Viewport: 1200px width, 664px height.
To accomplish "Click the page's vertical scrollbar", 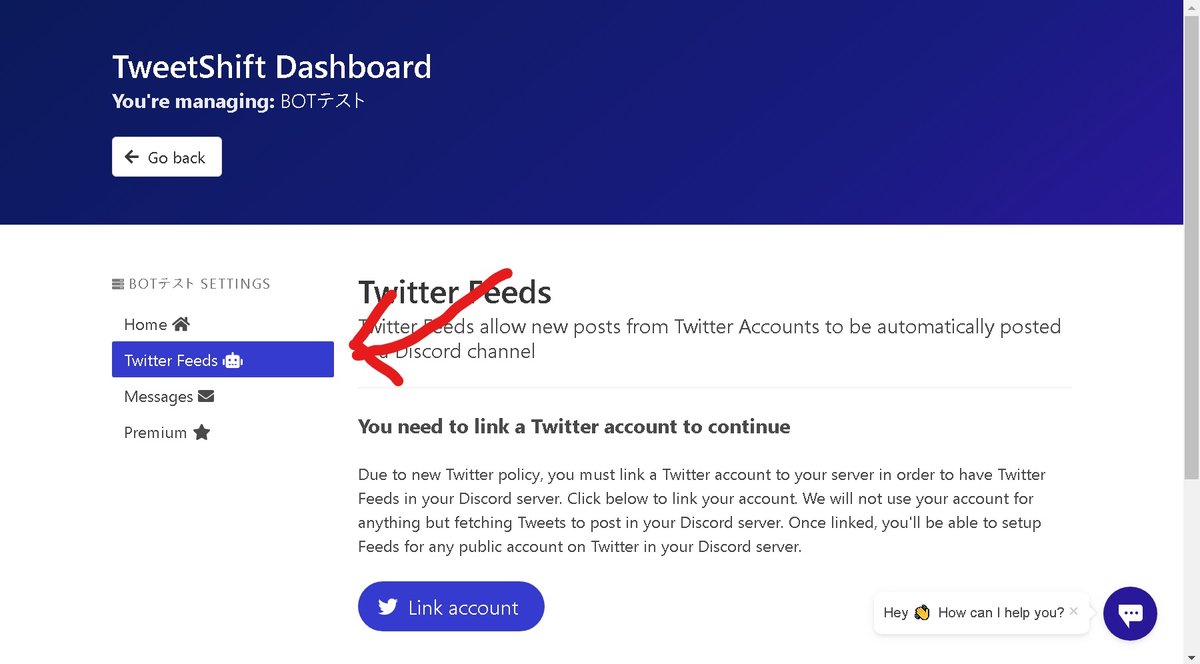I will point(1192,332).
